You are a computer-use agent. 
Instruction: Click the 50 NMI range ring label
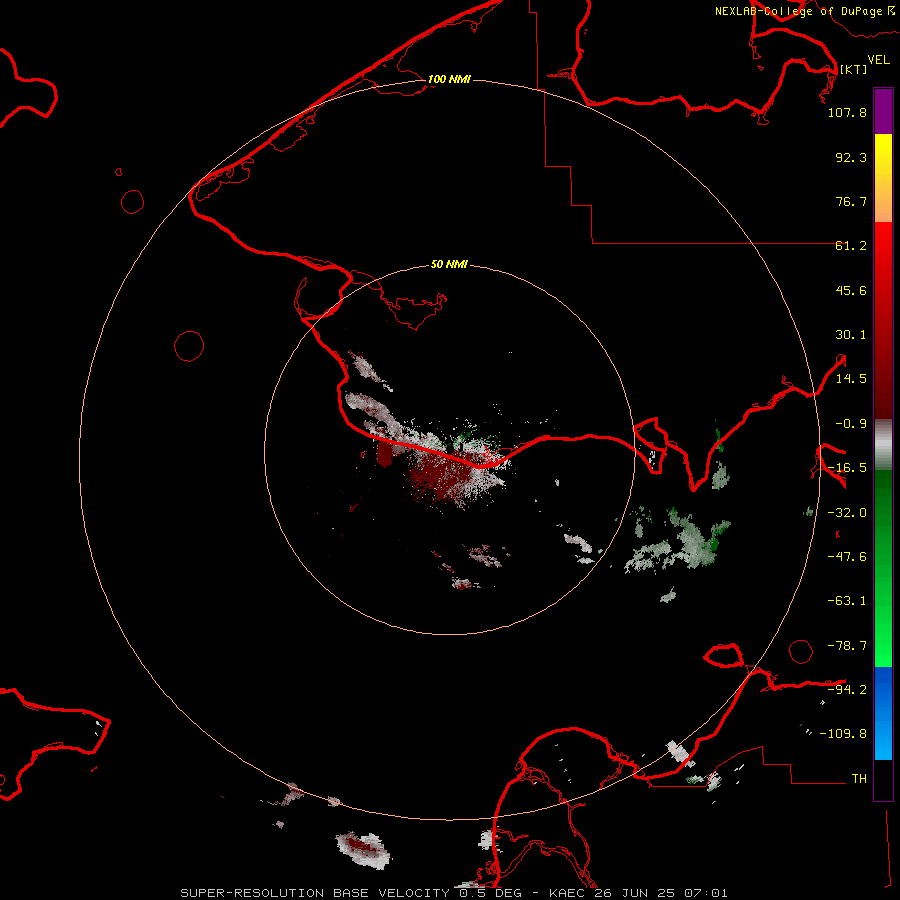(449, 264)
